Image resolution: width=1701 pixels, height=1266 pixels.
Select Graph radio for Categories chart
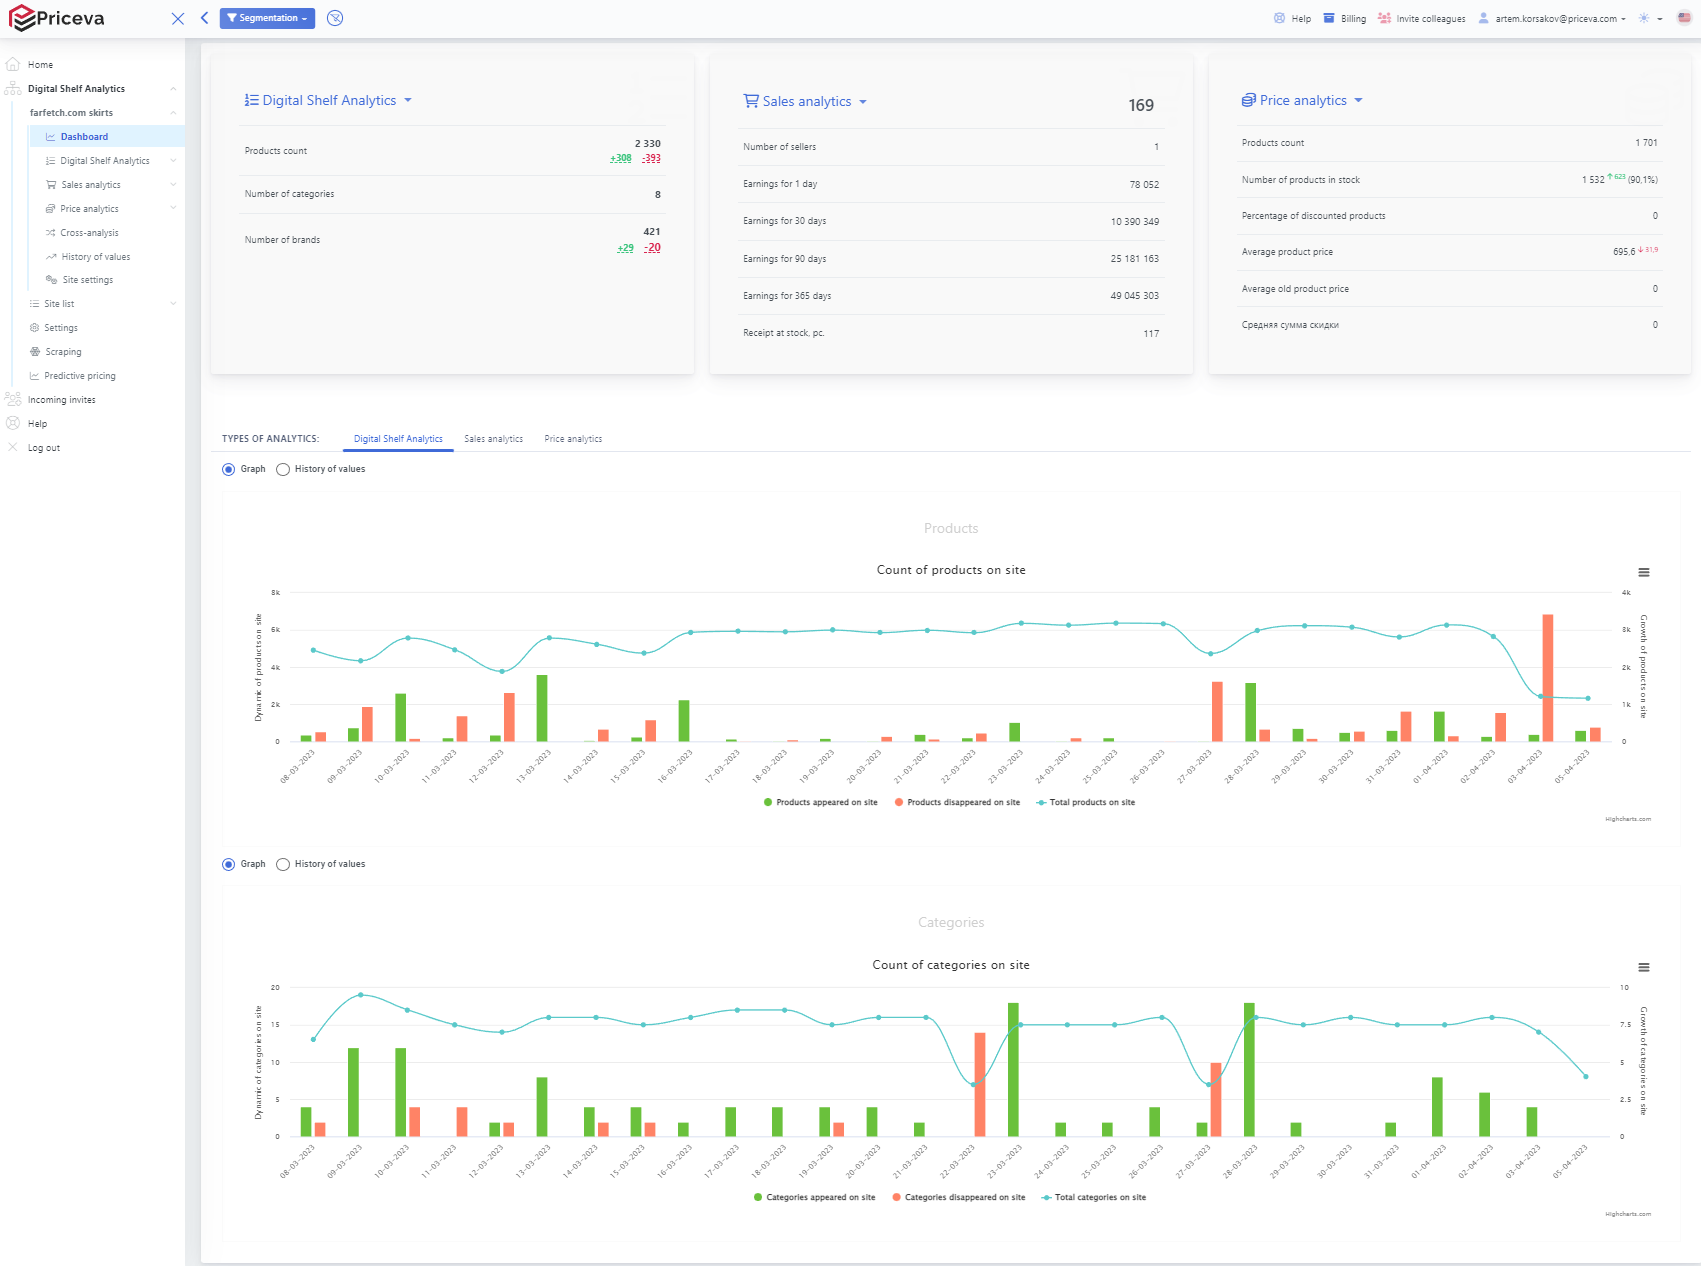228,864
